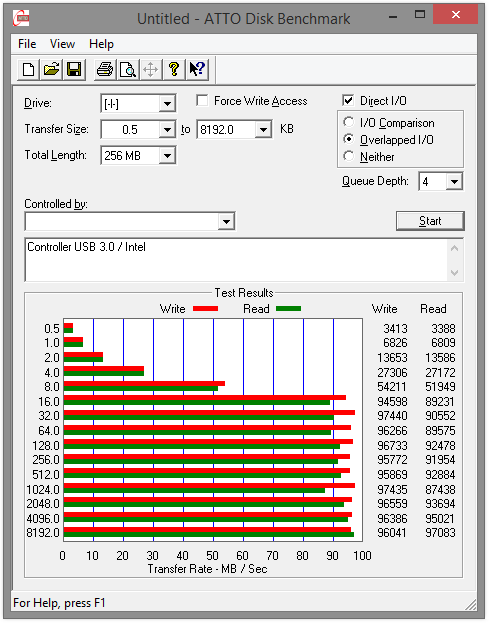Maximize the ATTO Disk Benchmark window

[420, 15]
